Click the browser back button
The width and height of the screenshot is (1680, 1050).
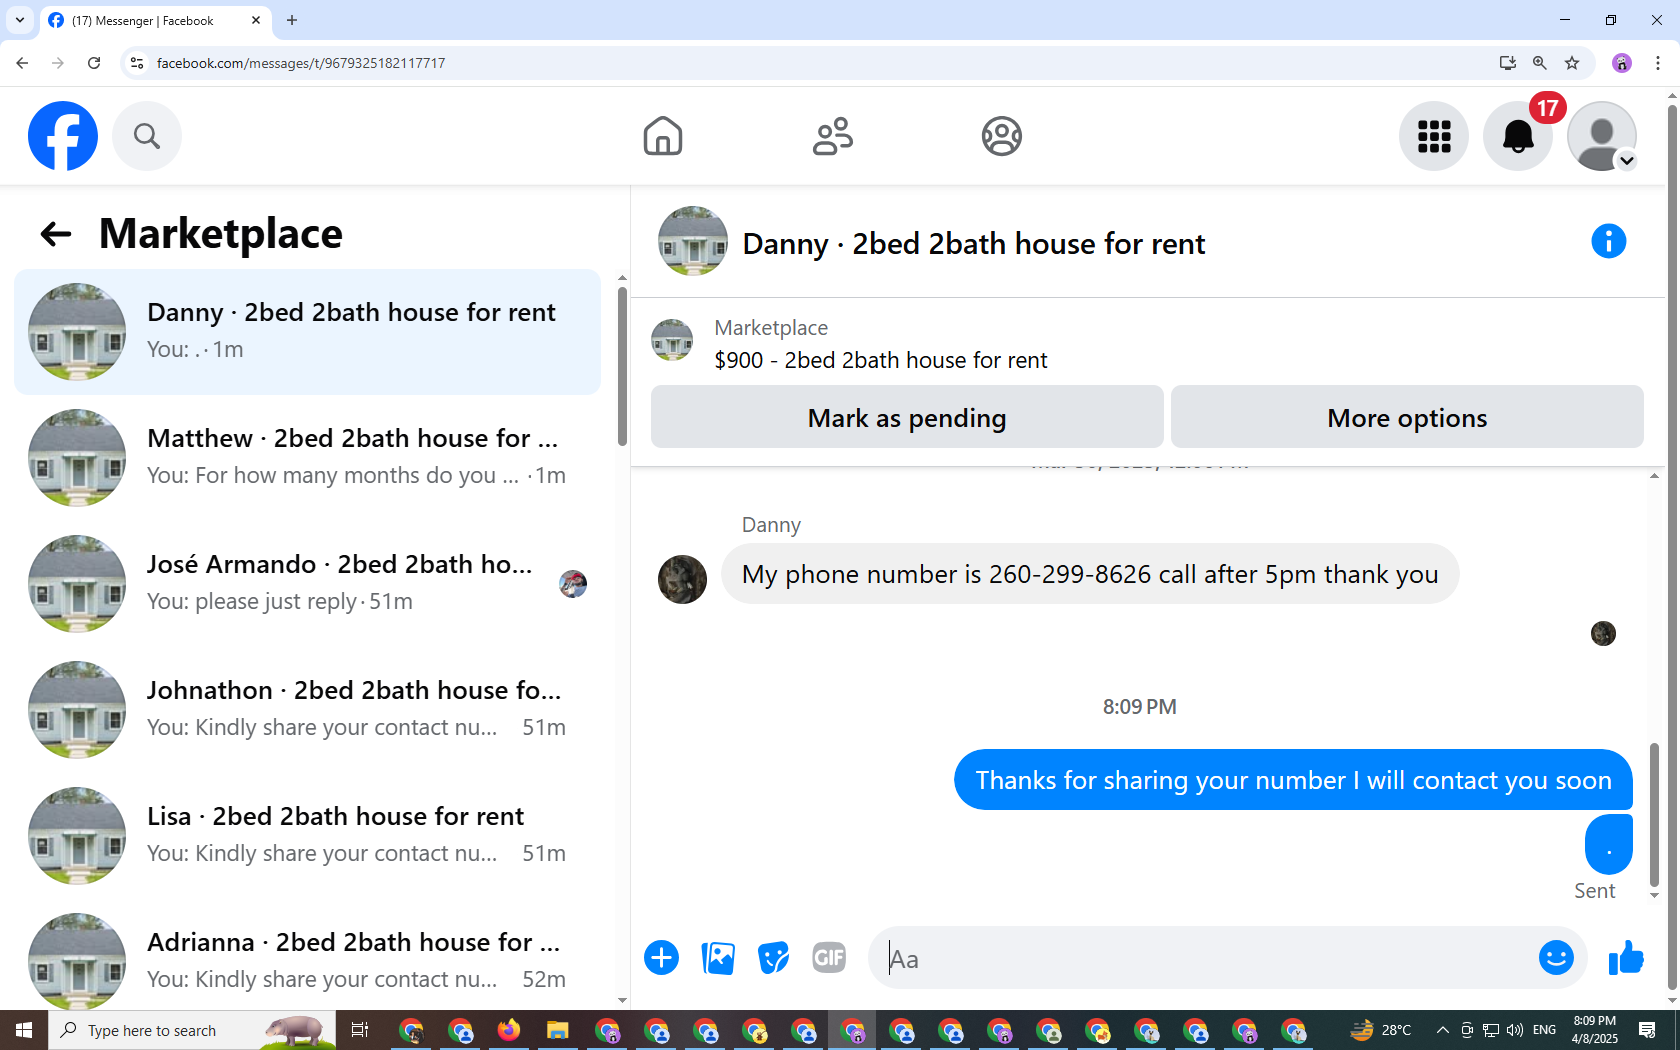(22, 63)
